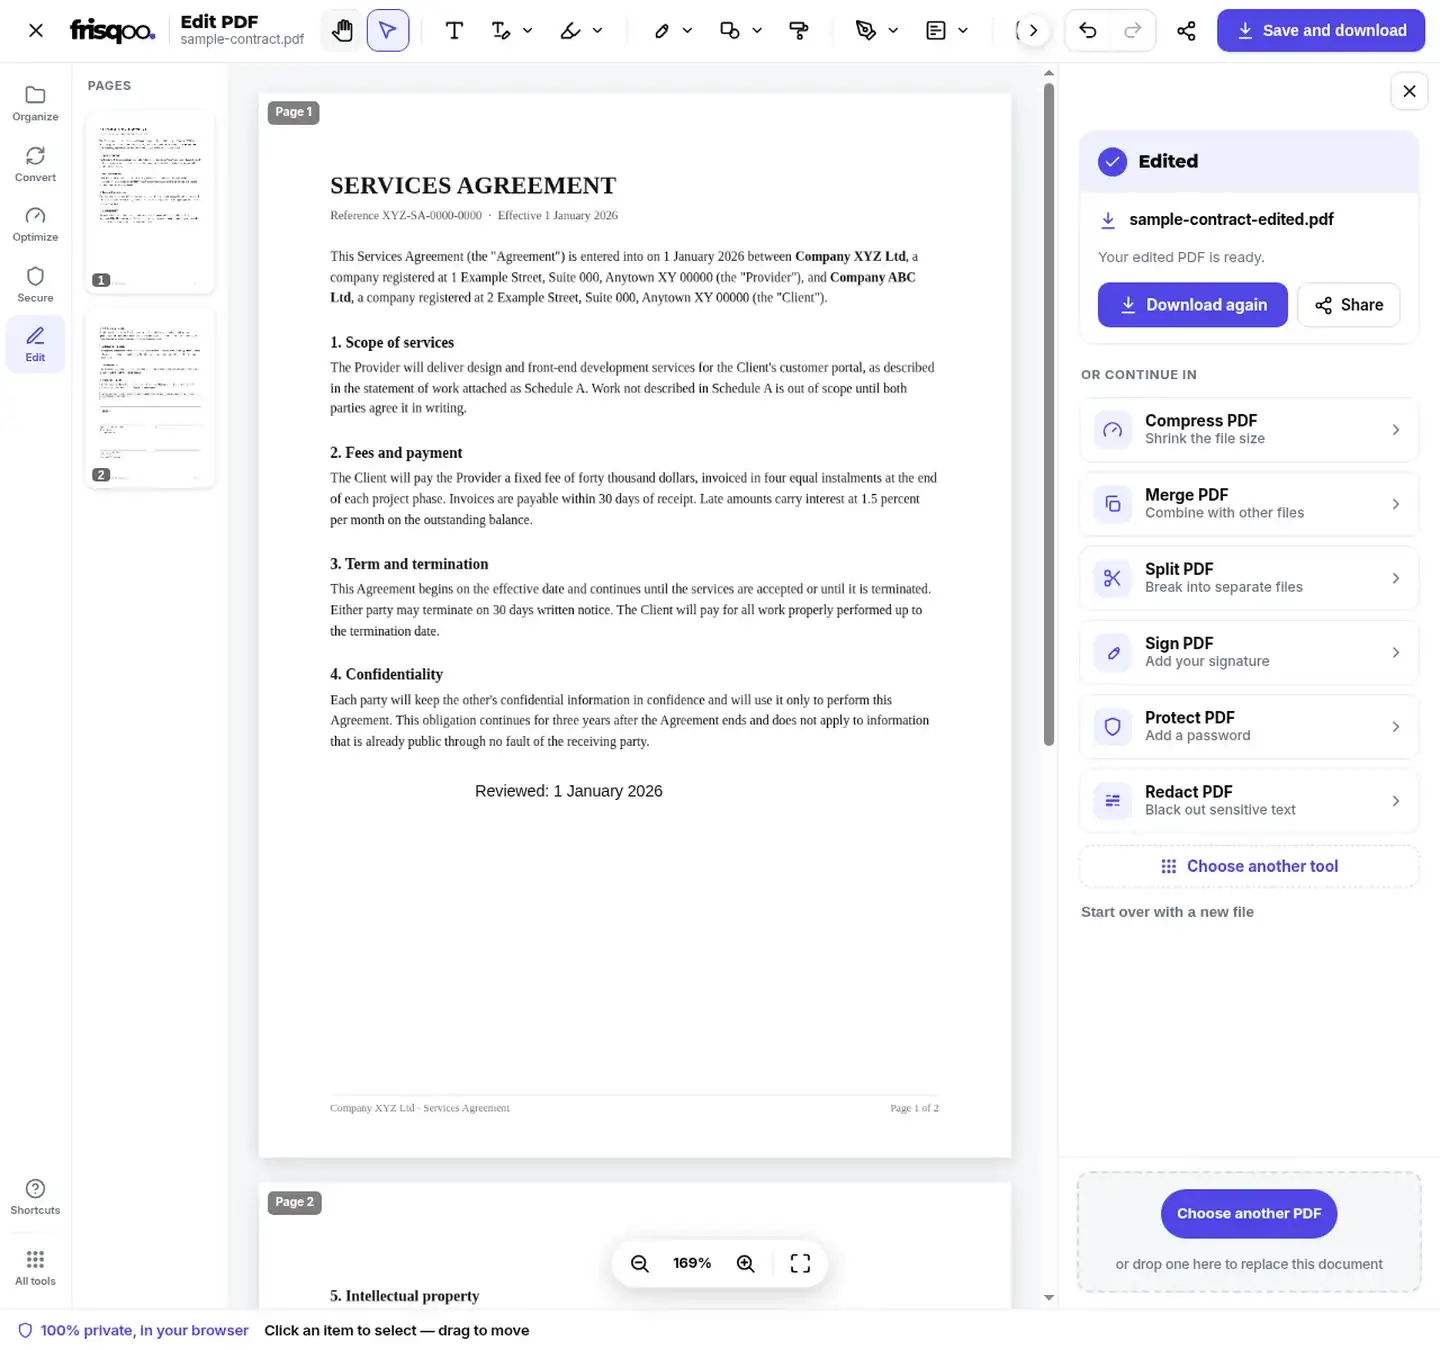Continue in Redact PDF
Image resolution: width=1440 pixels, height=1350 pixels.
1249,801
